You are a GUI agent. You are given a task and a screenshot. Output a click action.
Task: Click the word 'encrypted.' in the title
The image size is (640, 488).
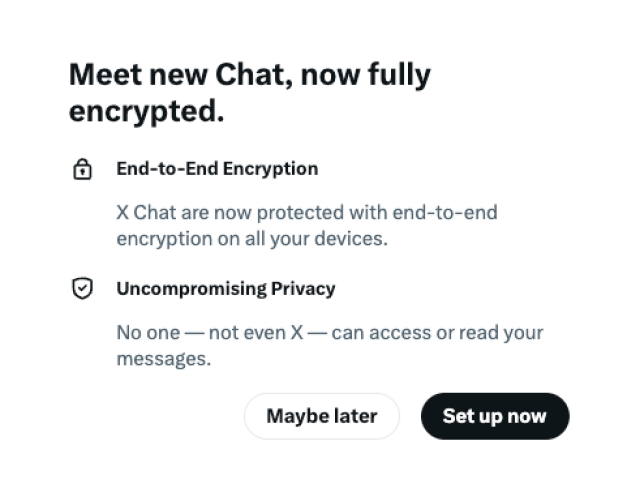[x=146, y=112]
